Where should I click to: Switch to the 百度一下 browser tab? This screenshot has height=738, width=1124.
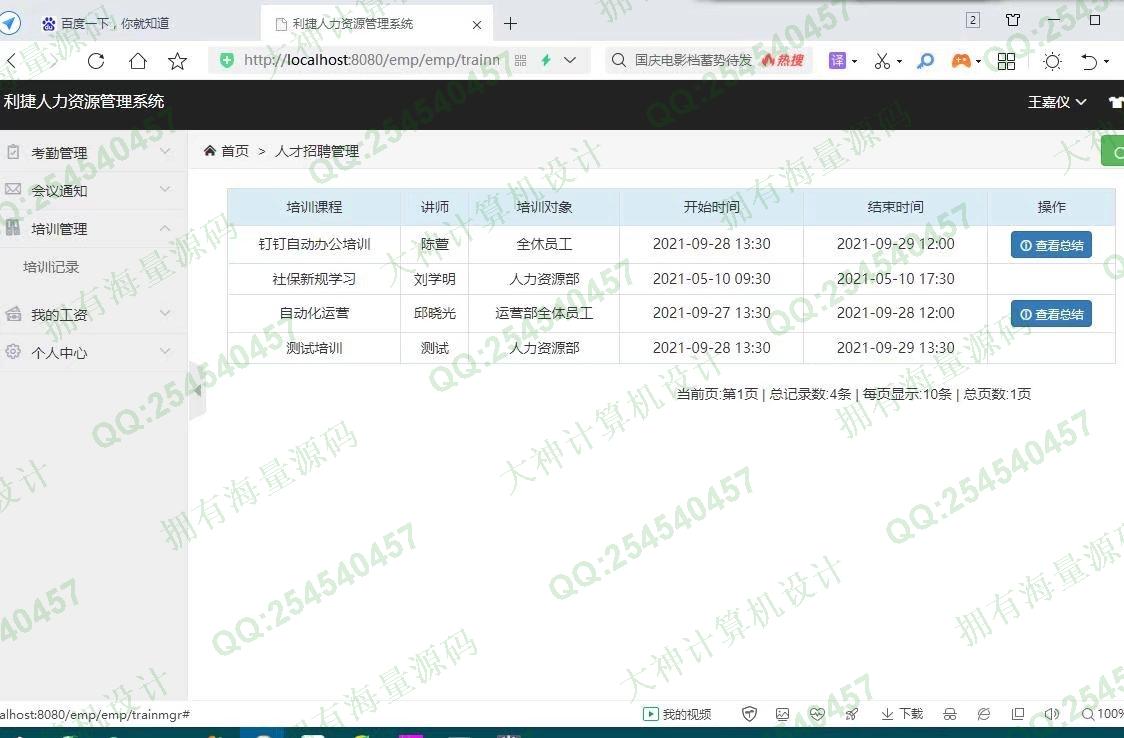(115, 23)
